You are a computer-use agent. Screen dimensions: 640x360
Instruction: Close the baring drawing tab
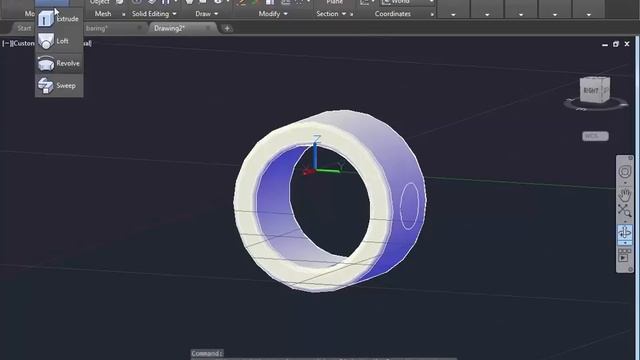[x=140, y=28]
